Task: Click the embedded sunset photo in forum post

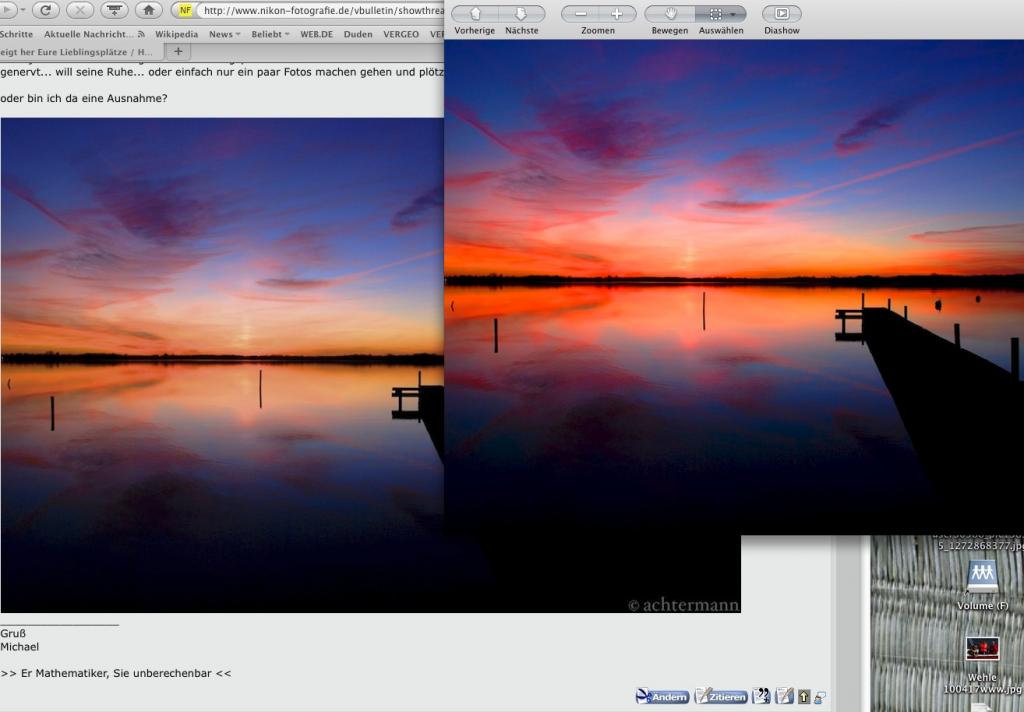Action: click(222, 366)
